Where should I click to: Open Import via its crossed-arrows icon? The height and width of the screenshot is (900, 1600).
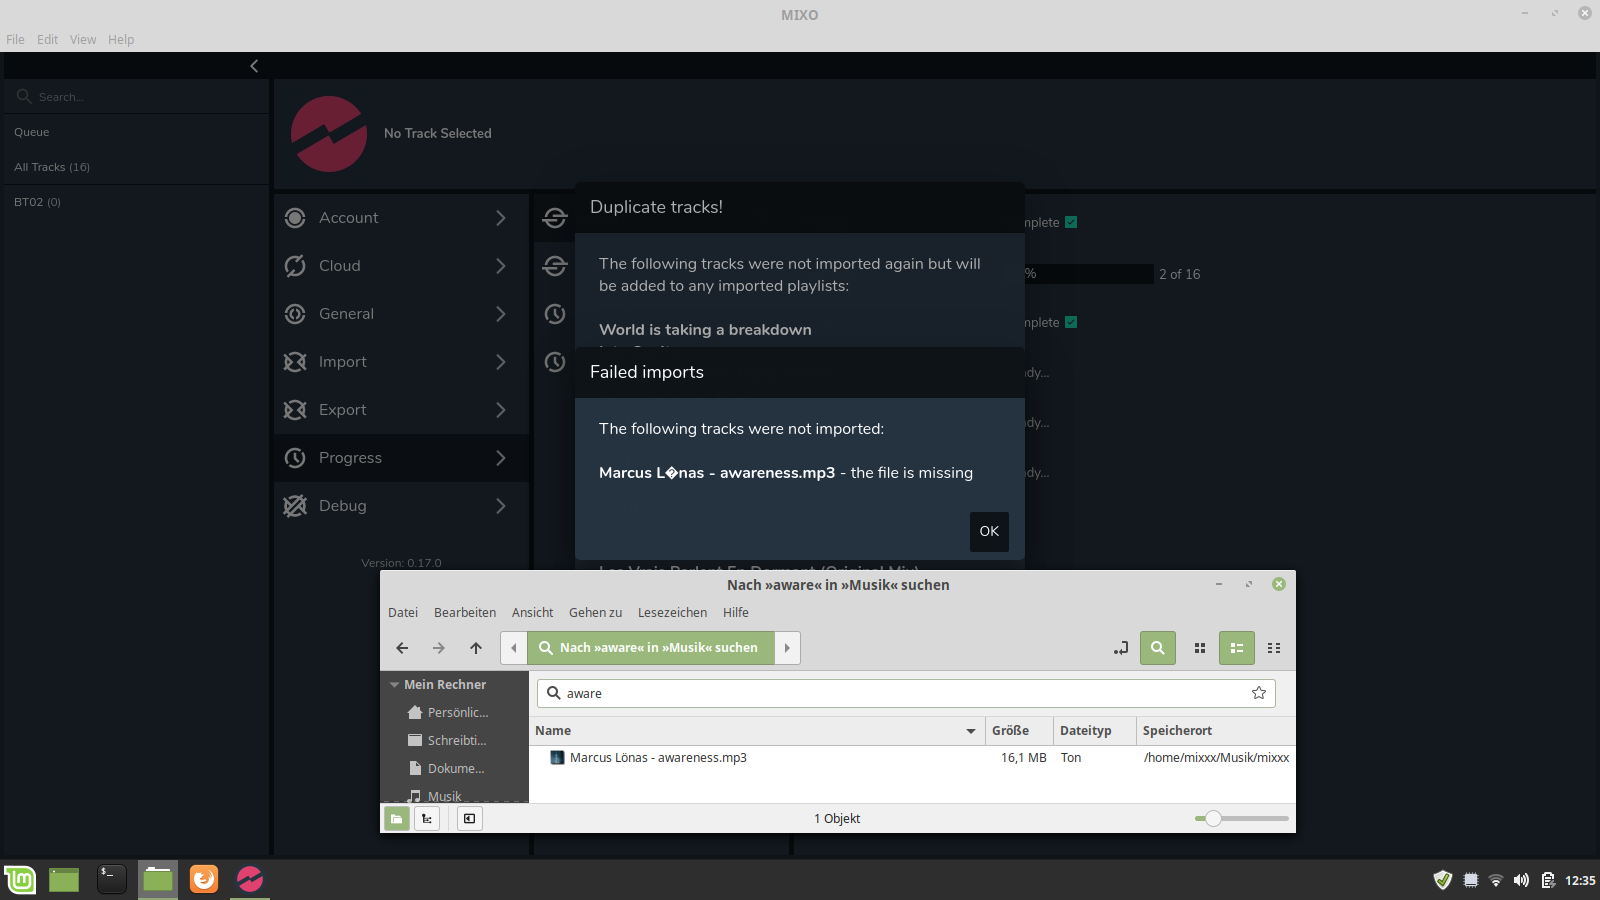pos(295,362)
